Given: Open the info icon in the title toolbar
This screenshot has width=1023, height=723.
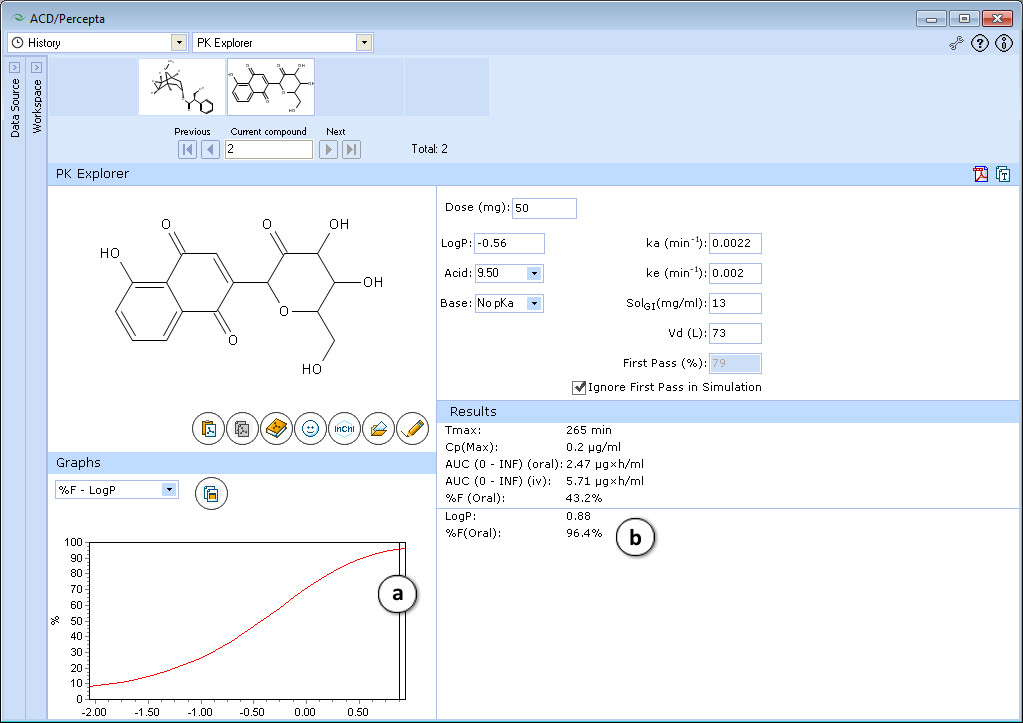Looking at the screenshot, I should point(1003,44).
